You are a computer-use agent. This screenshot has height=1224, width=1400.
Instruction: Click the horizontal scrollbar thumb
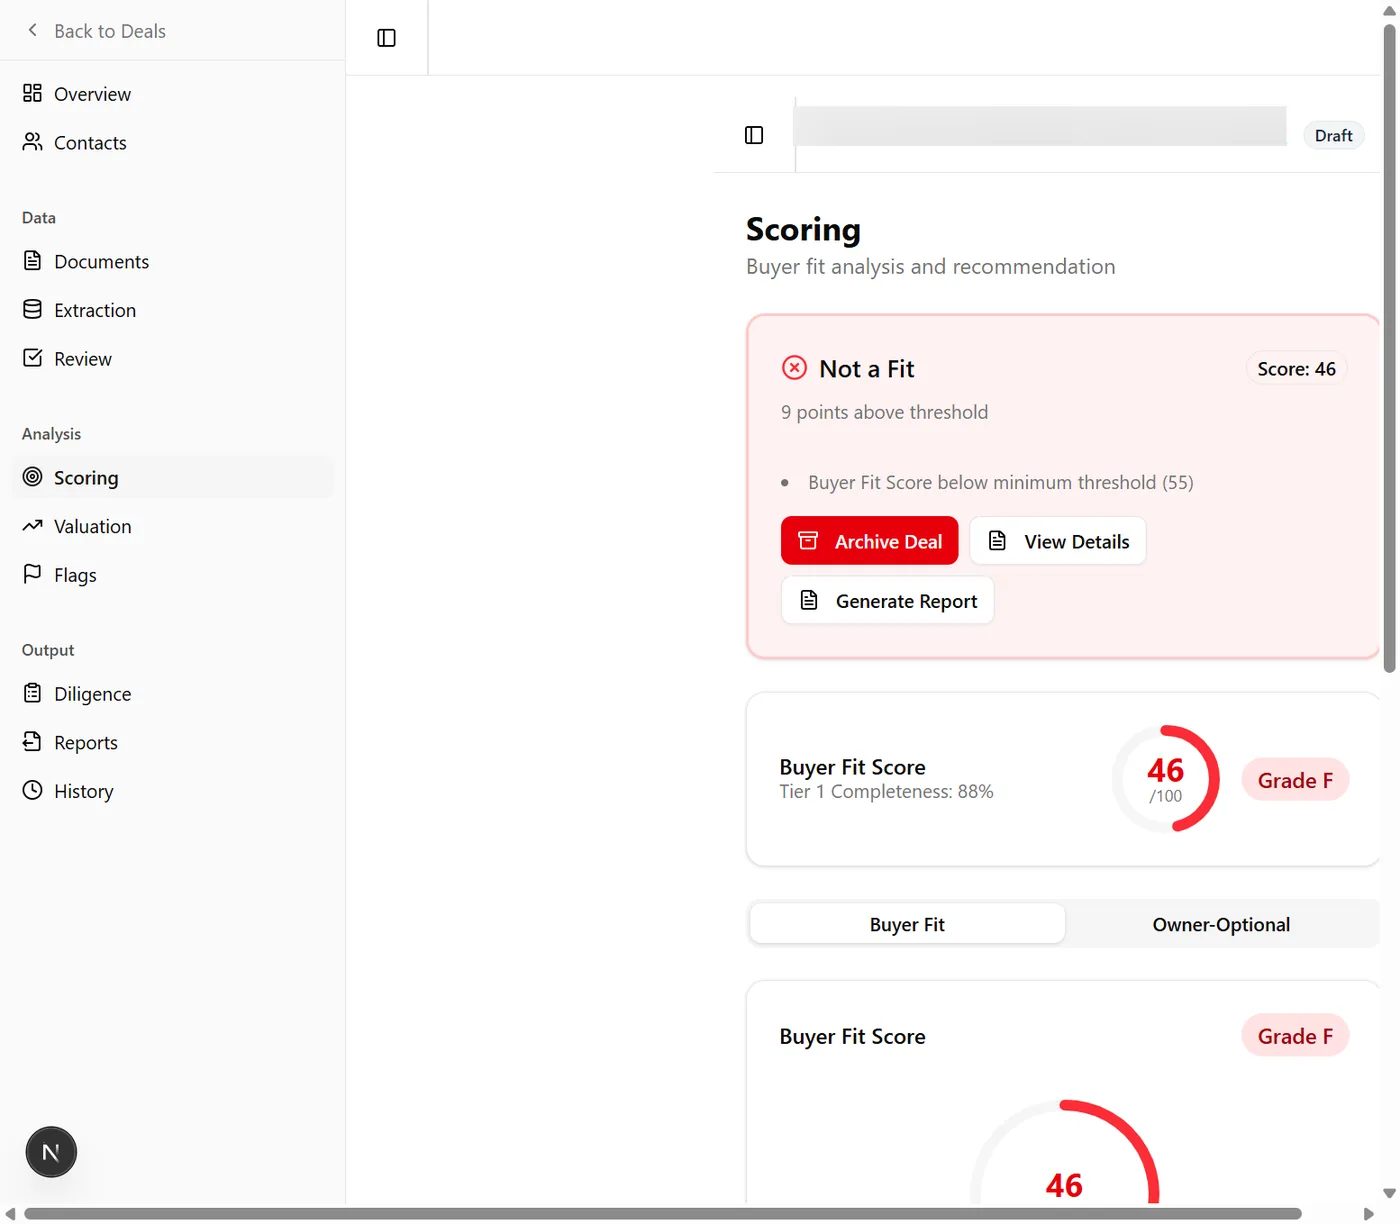(663, 1214)
